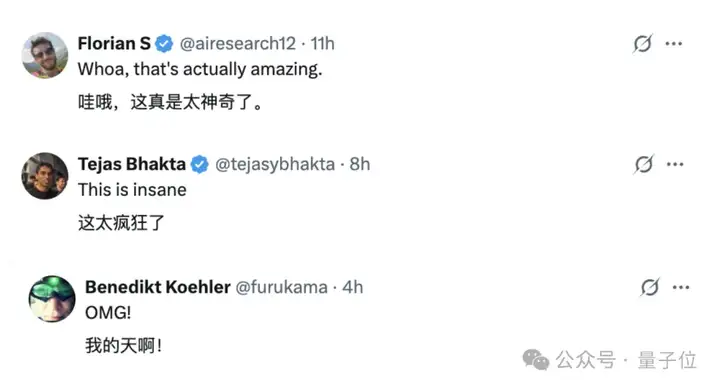
Task: Click Florian S's verified badge
Action: click(x=164, y=44)
